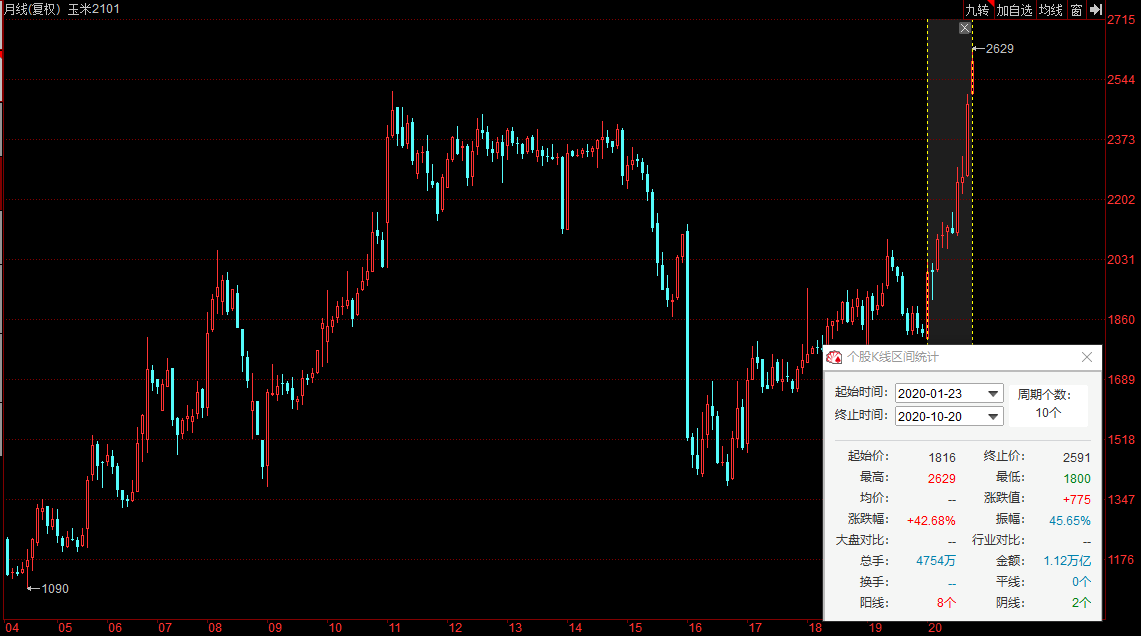Image resolution: width=1141 pixels, height=636 pixels.
Task: Click the year 11 marker on the time axis
Action: tap(394, 628)
